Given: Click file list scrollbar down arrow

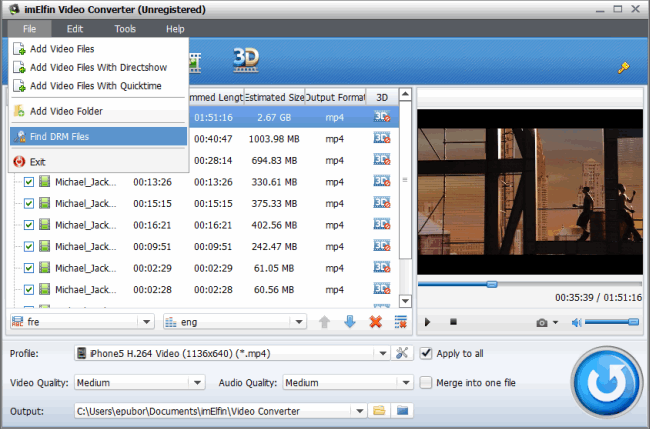Looking at the screenshot, I should coord(405,301).
